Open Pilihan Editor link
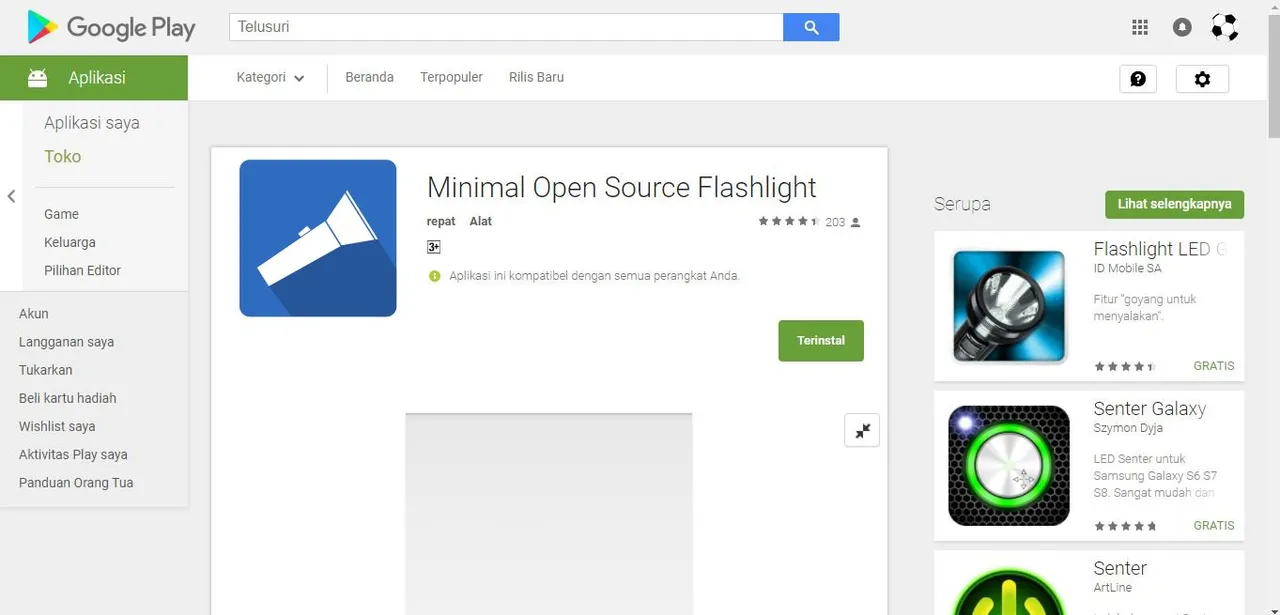 click(x=82, y=270)
